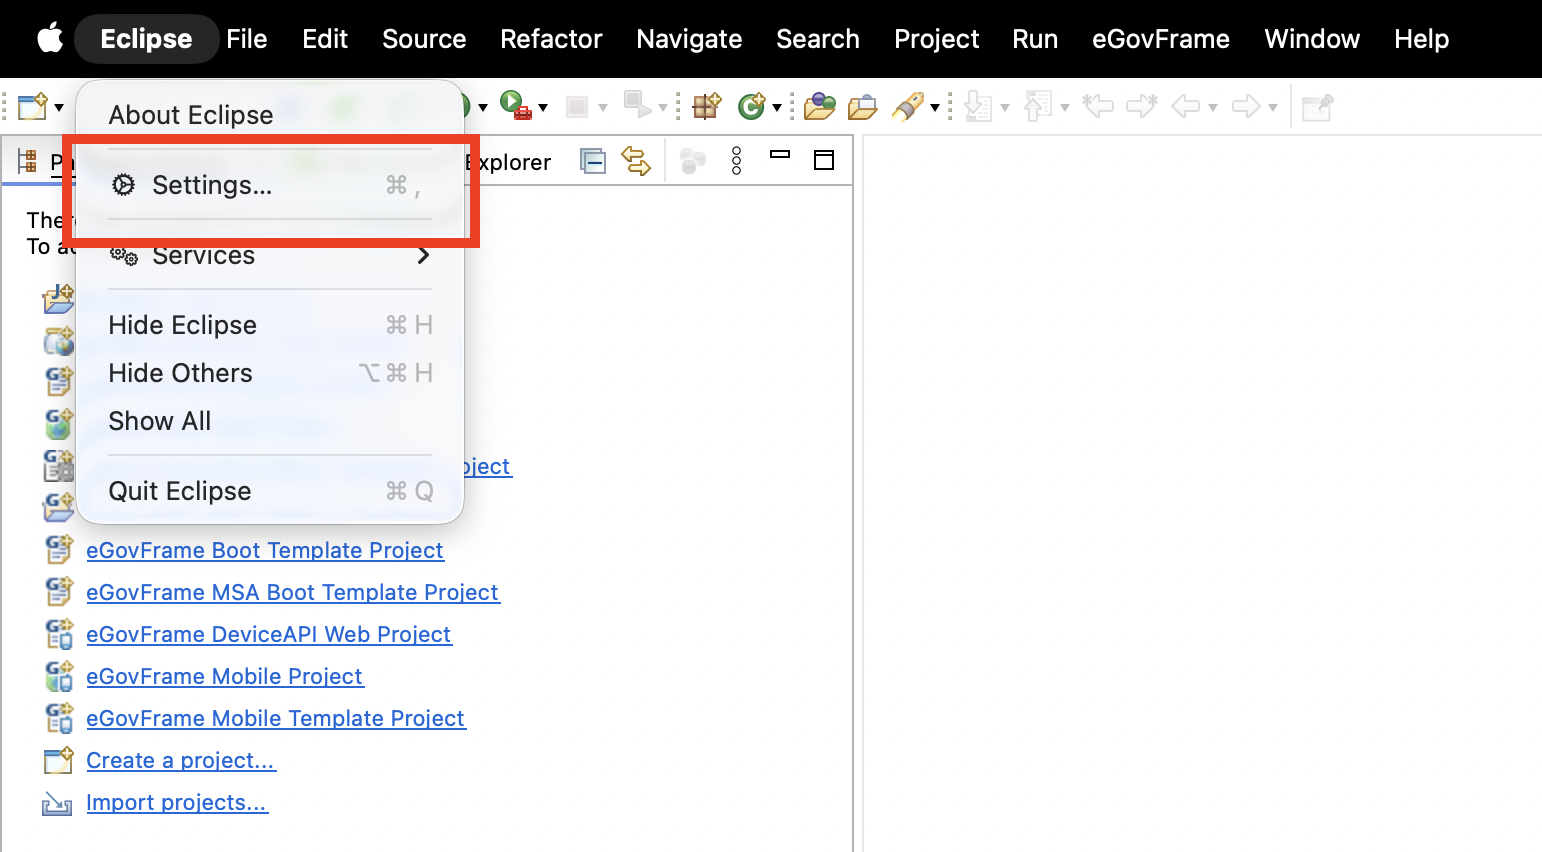The image size is (1542, 852).
Task: Click the Package Explorer tab icon
Action: (28, 161)
